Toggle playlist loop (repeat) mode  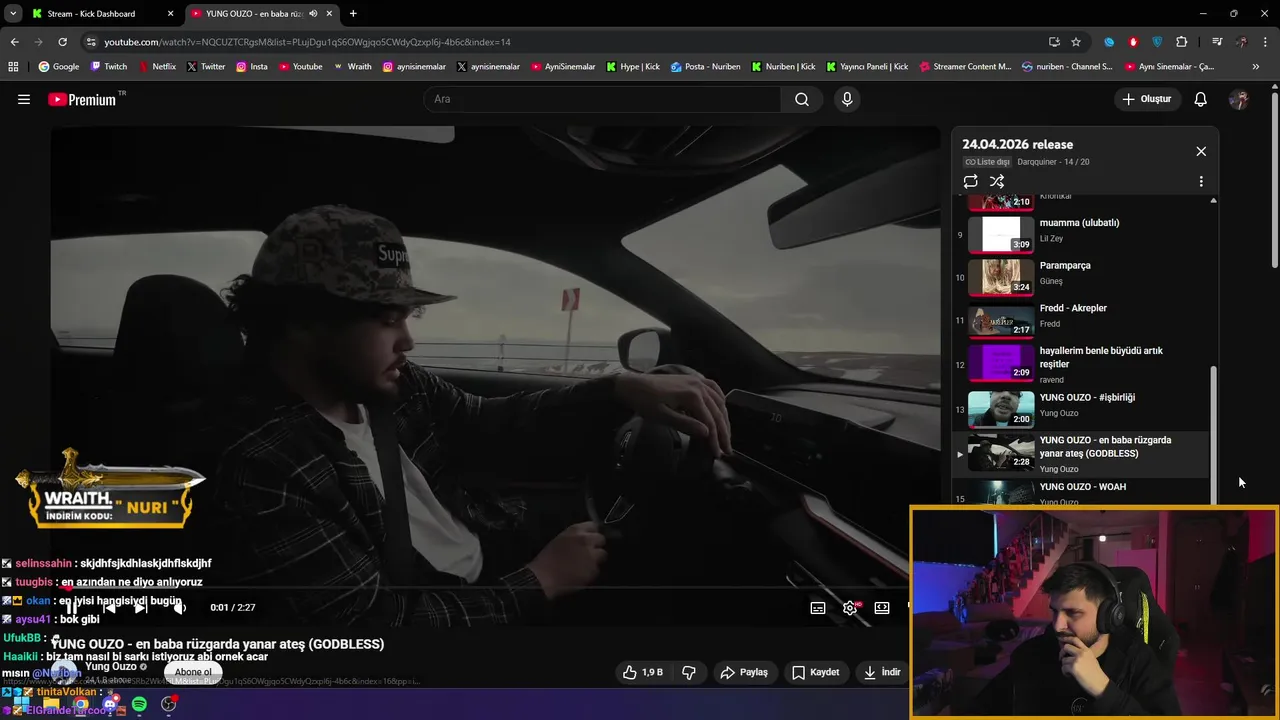(970, 181)
